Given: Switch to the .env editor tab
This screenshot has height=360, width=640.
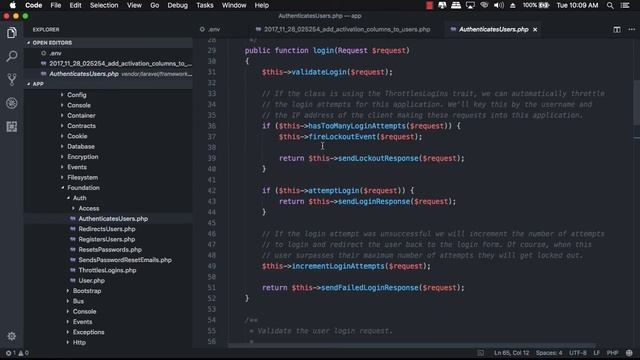Looking at the screenshot, I should 211,29.
